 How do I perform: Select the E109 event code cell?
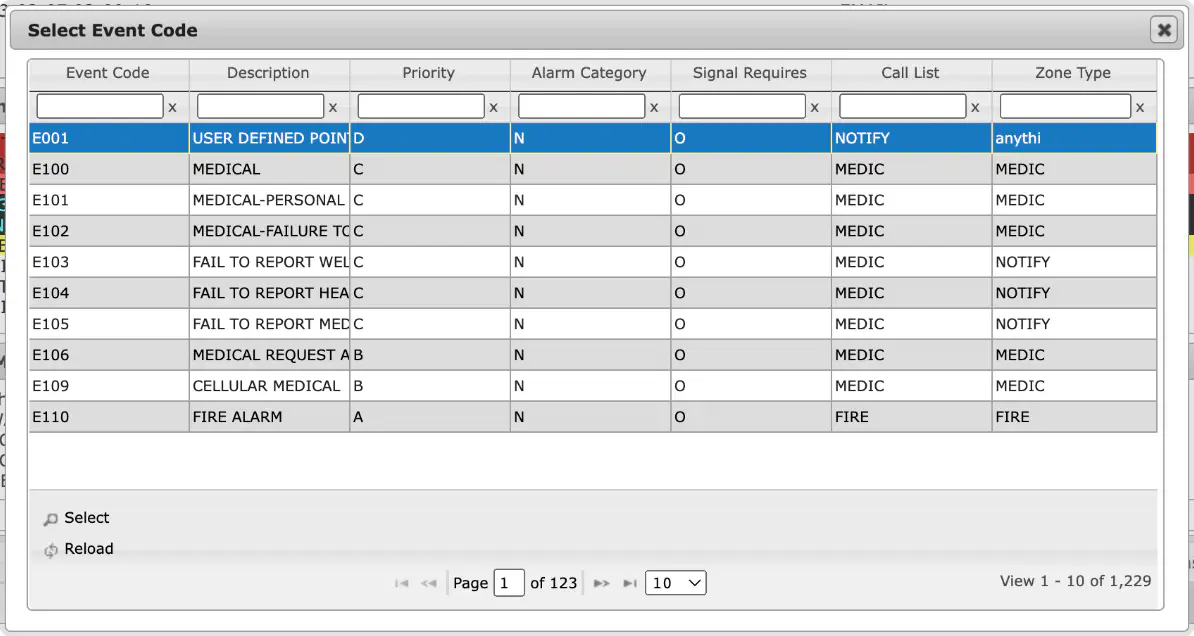tap(109, 386)
